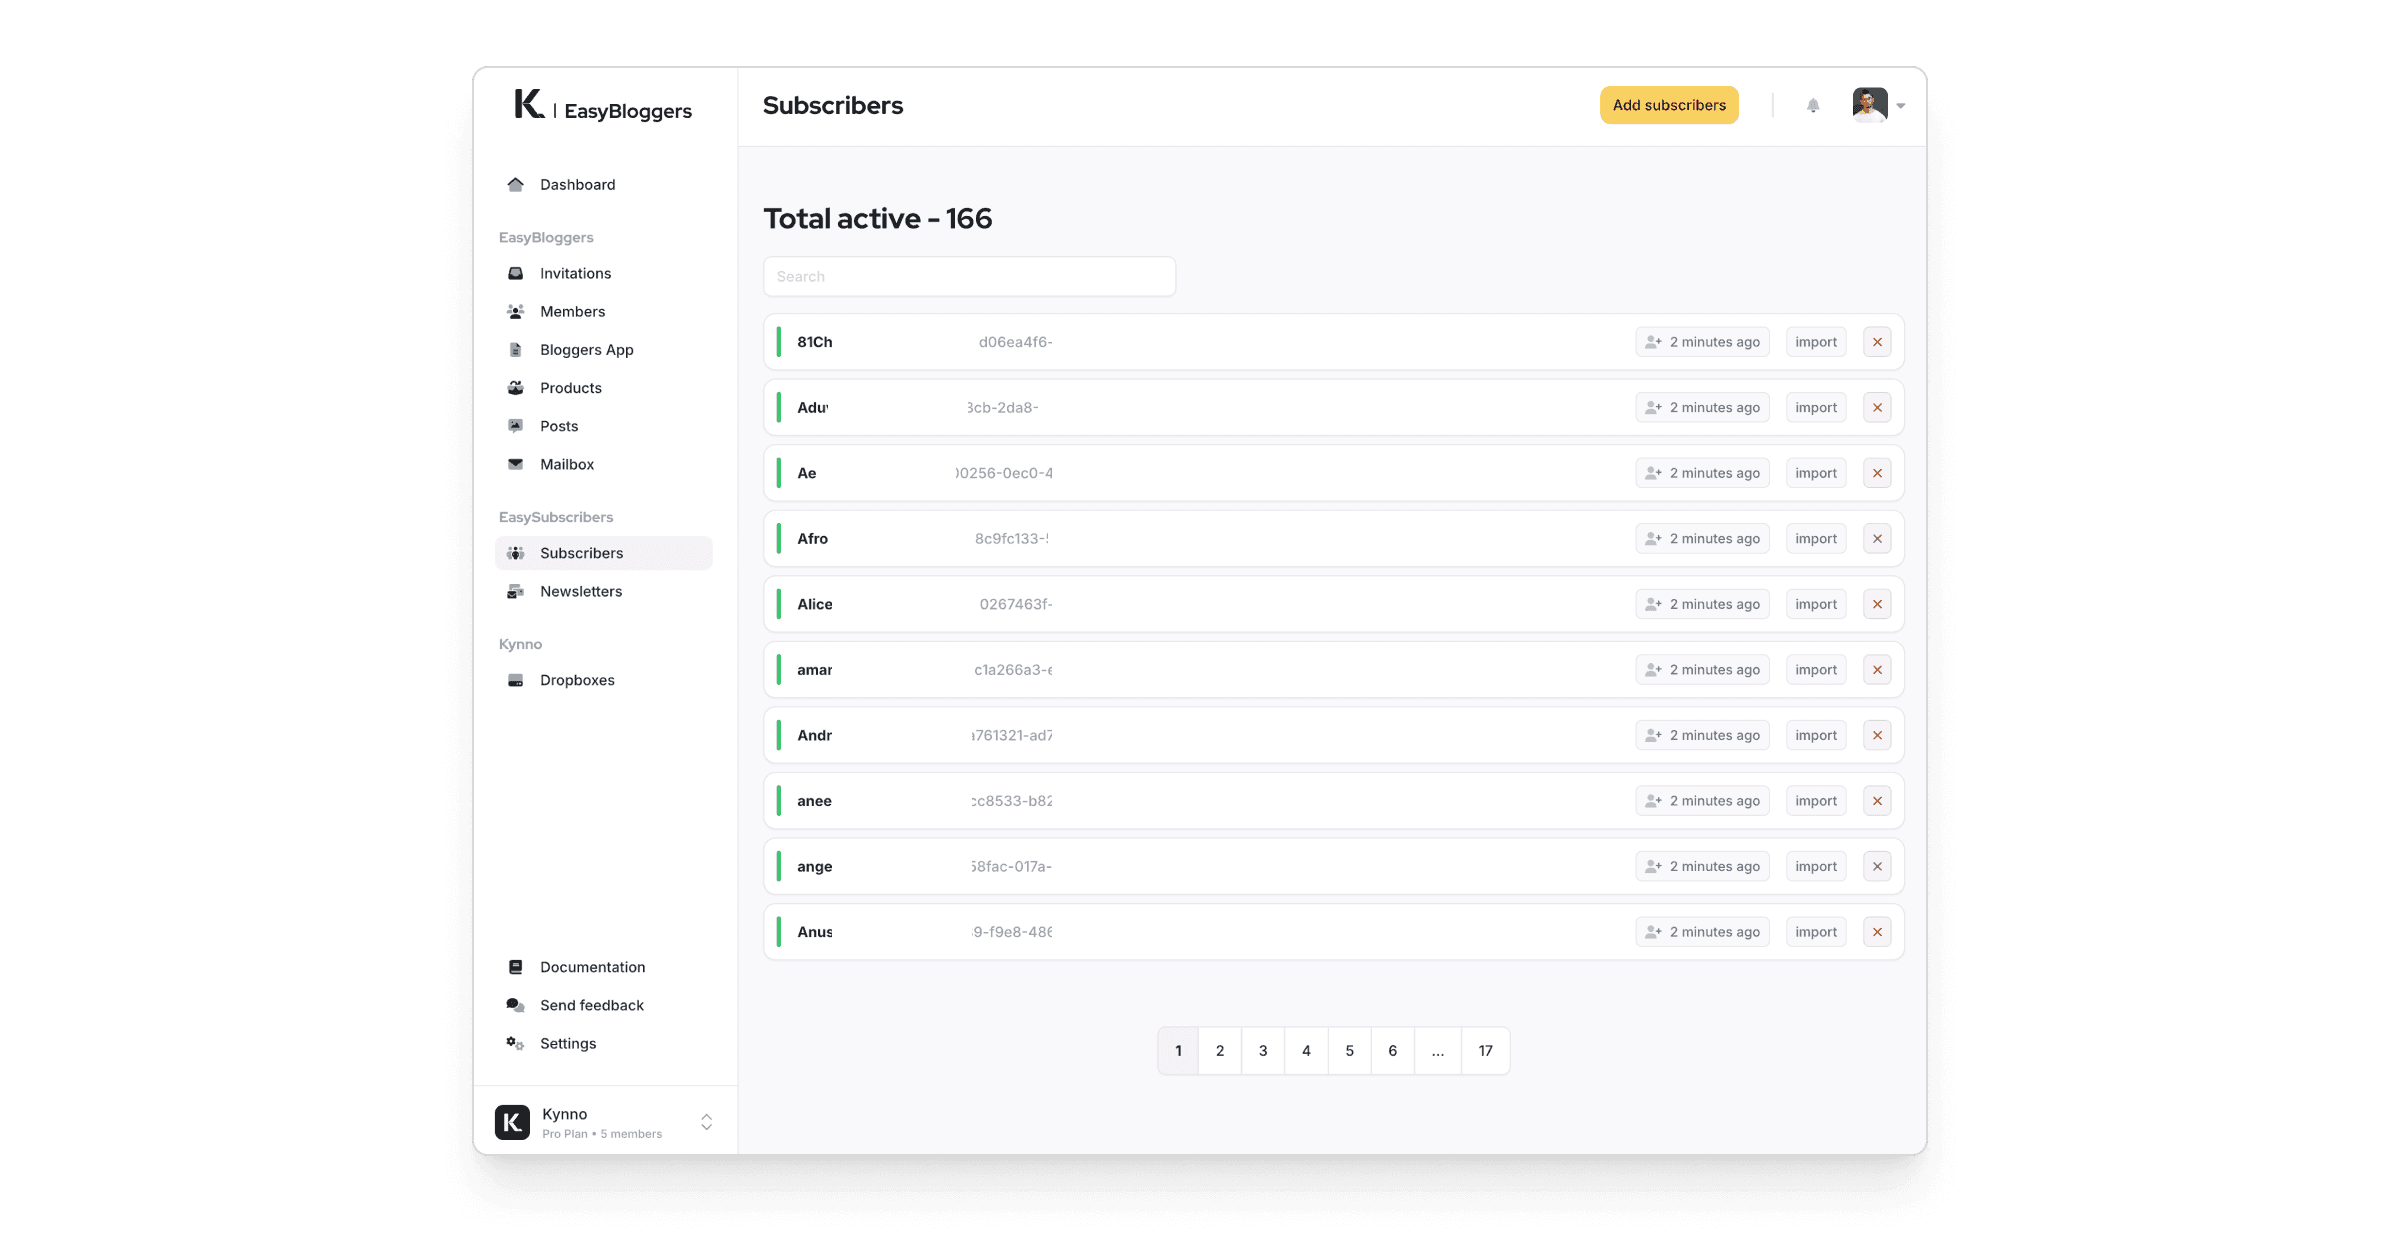2400x1260 pixels.
Task: Go to page 3
Action: tap(1263, 1051)
